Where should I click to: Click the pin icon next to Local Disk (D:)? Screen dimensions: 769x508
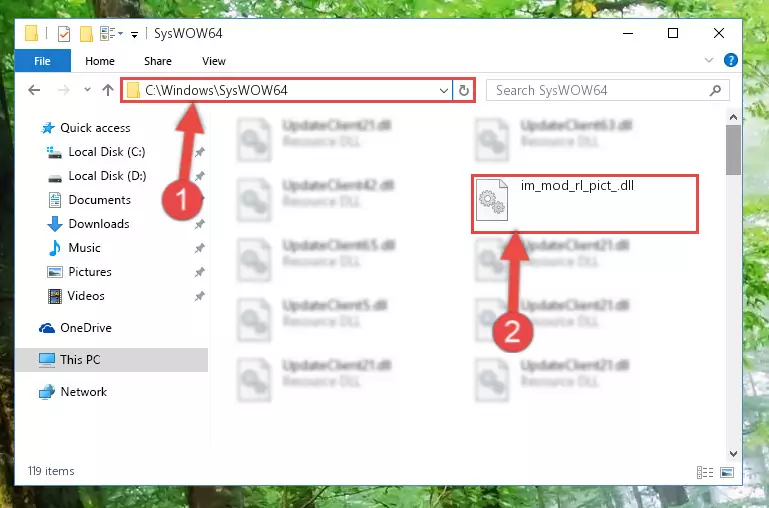[x=199, y=176]
